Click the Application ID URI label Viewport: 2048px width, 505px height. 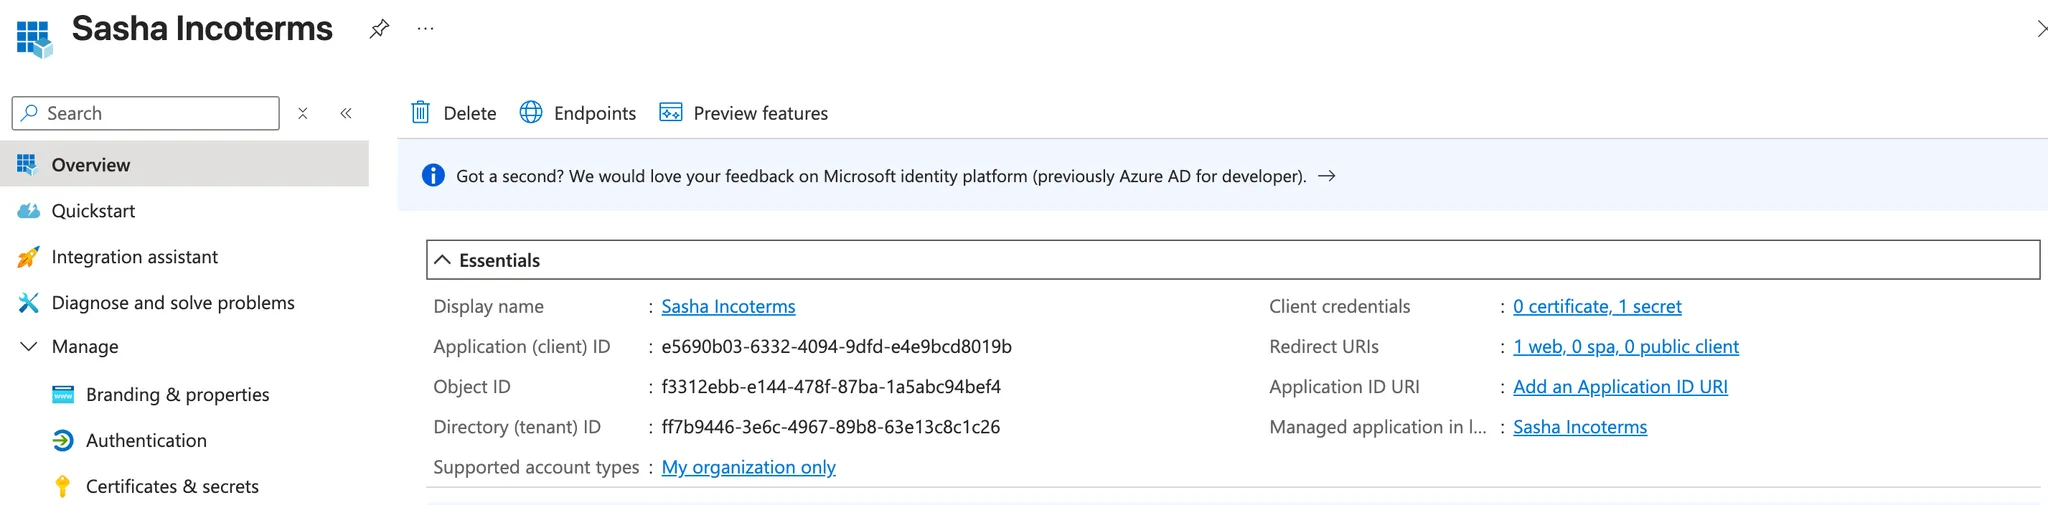(x=1344, y=386)
